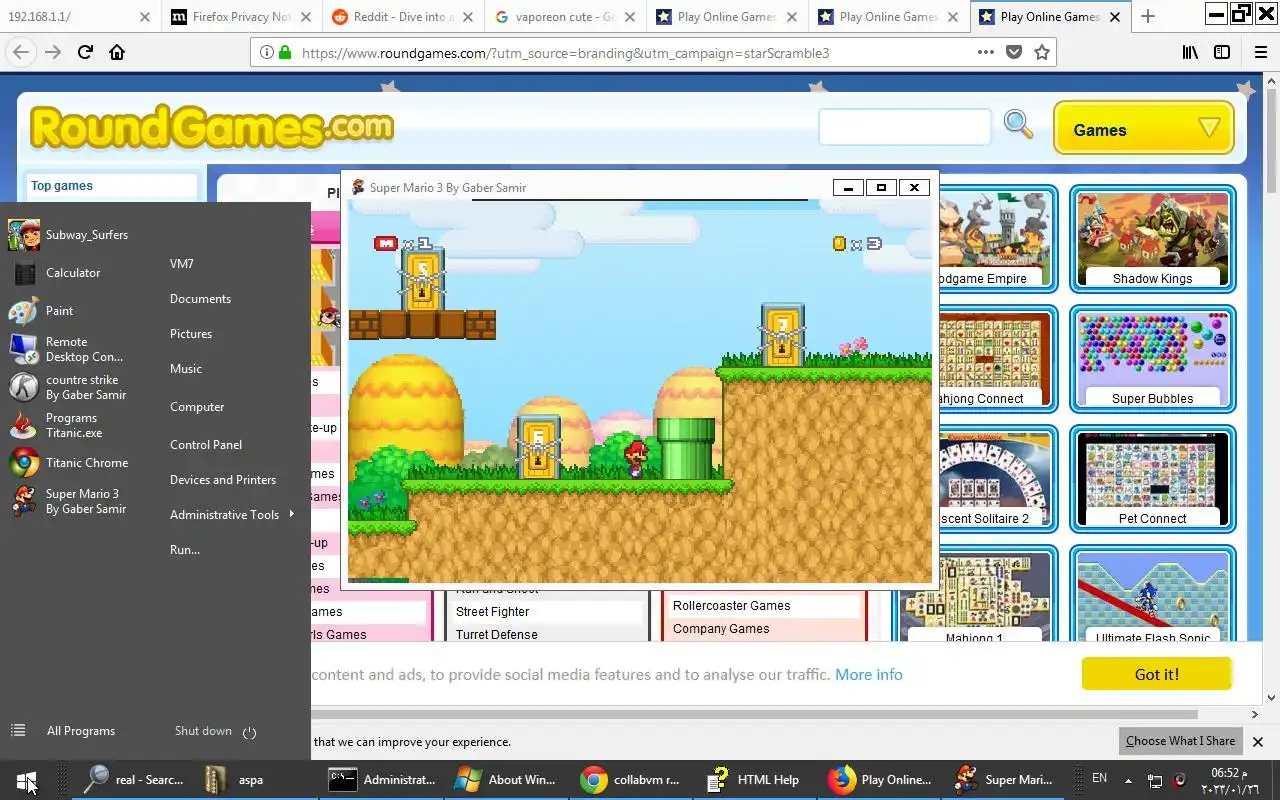Open a new browser tab
This screenshot has width=1280, height=800.
pyautogui.click(x=1148, y=16)
